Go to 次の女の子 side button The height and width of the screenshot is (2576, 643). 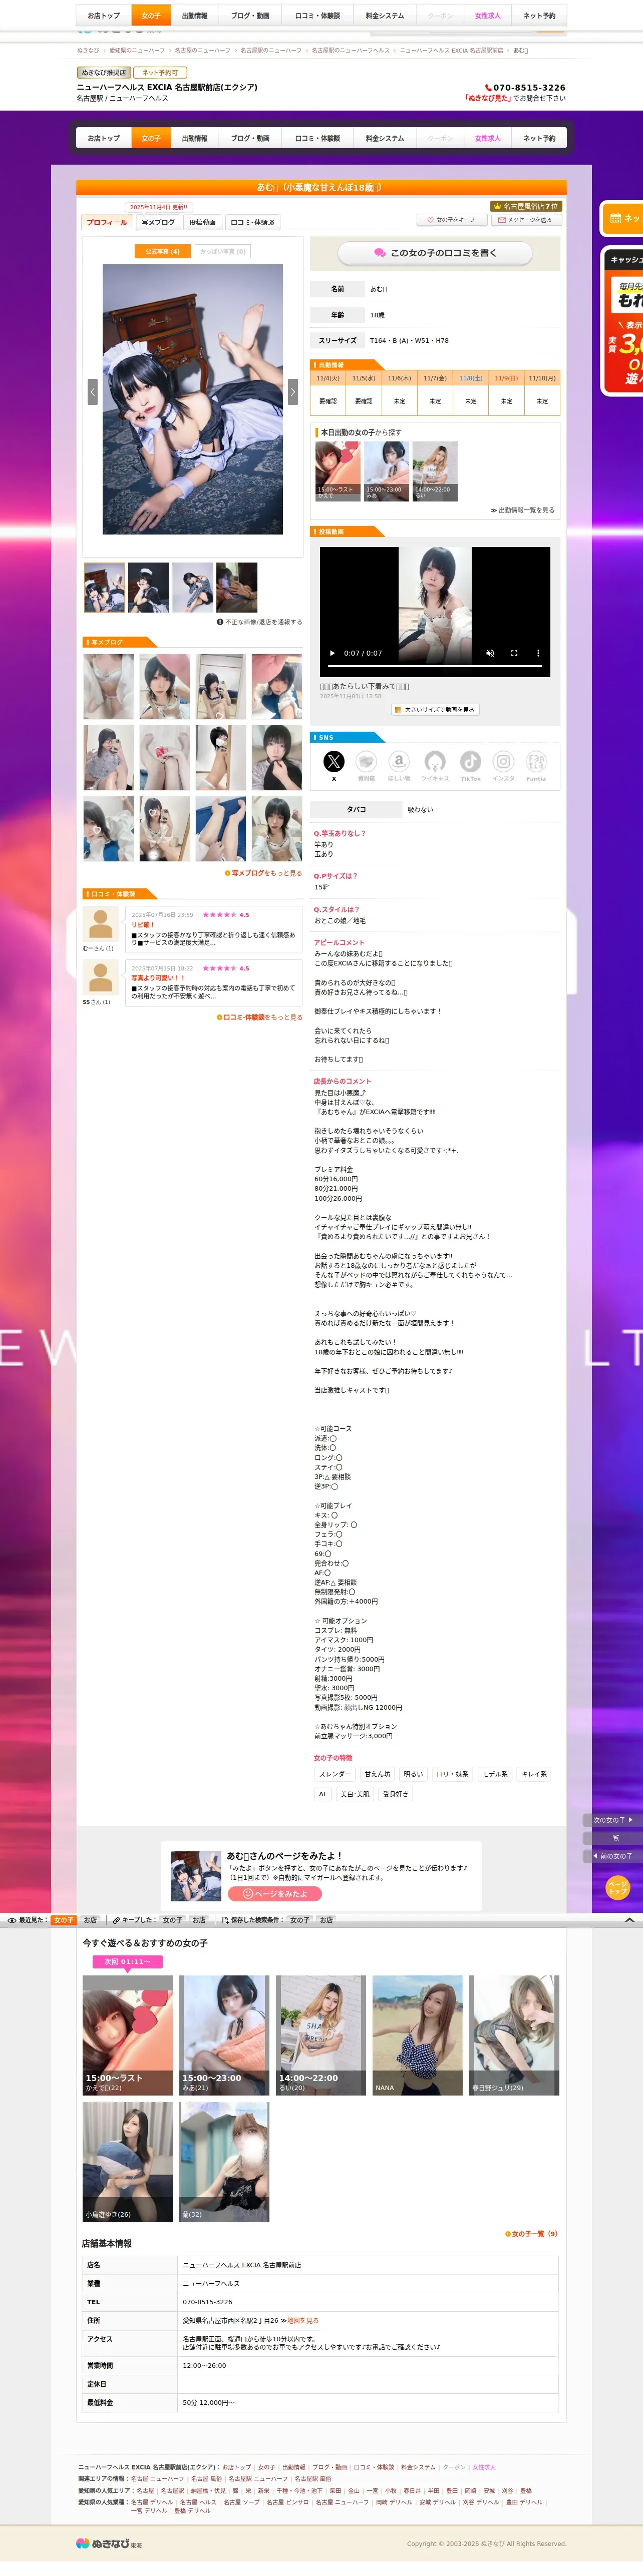613,1820
